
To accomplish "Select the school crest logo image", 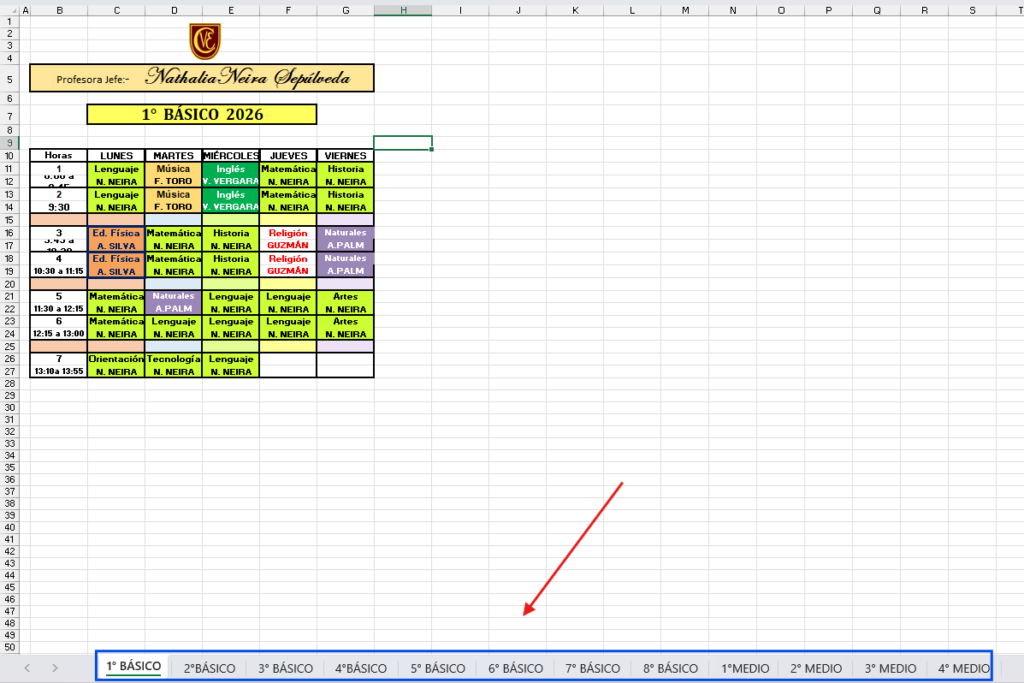I will (205, 41).
